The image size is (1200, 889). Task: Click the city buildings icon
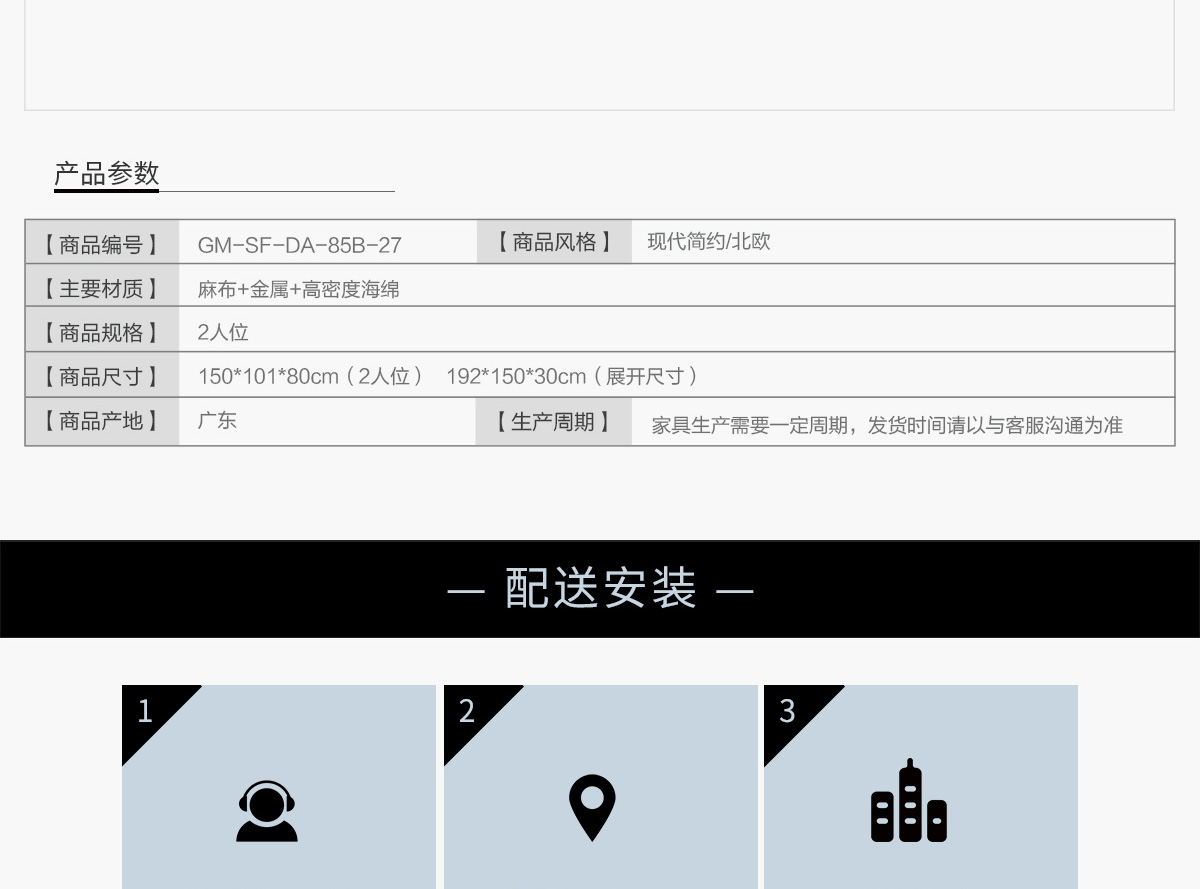tap(908, 802)
